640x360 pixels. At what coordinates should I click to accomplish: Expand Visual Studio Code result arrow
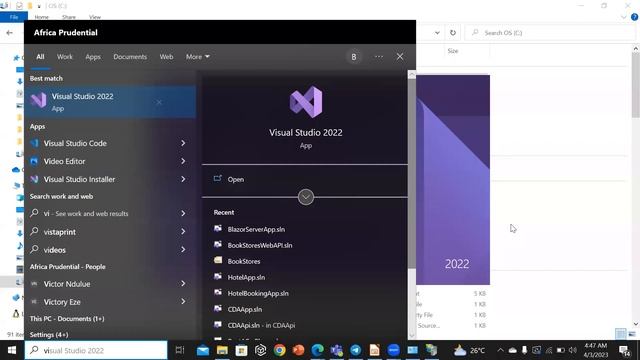coord(183,143)
